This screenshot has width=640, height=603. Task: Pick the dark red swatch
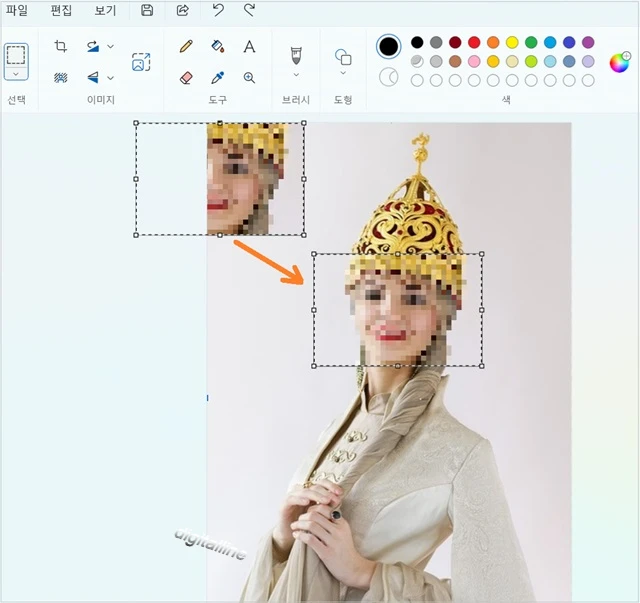pos(455,42)
